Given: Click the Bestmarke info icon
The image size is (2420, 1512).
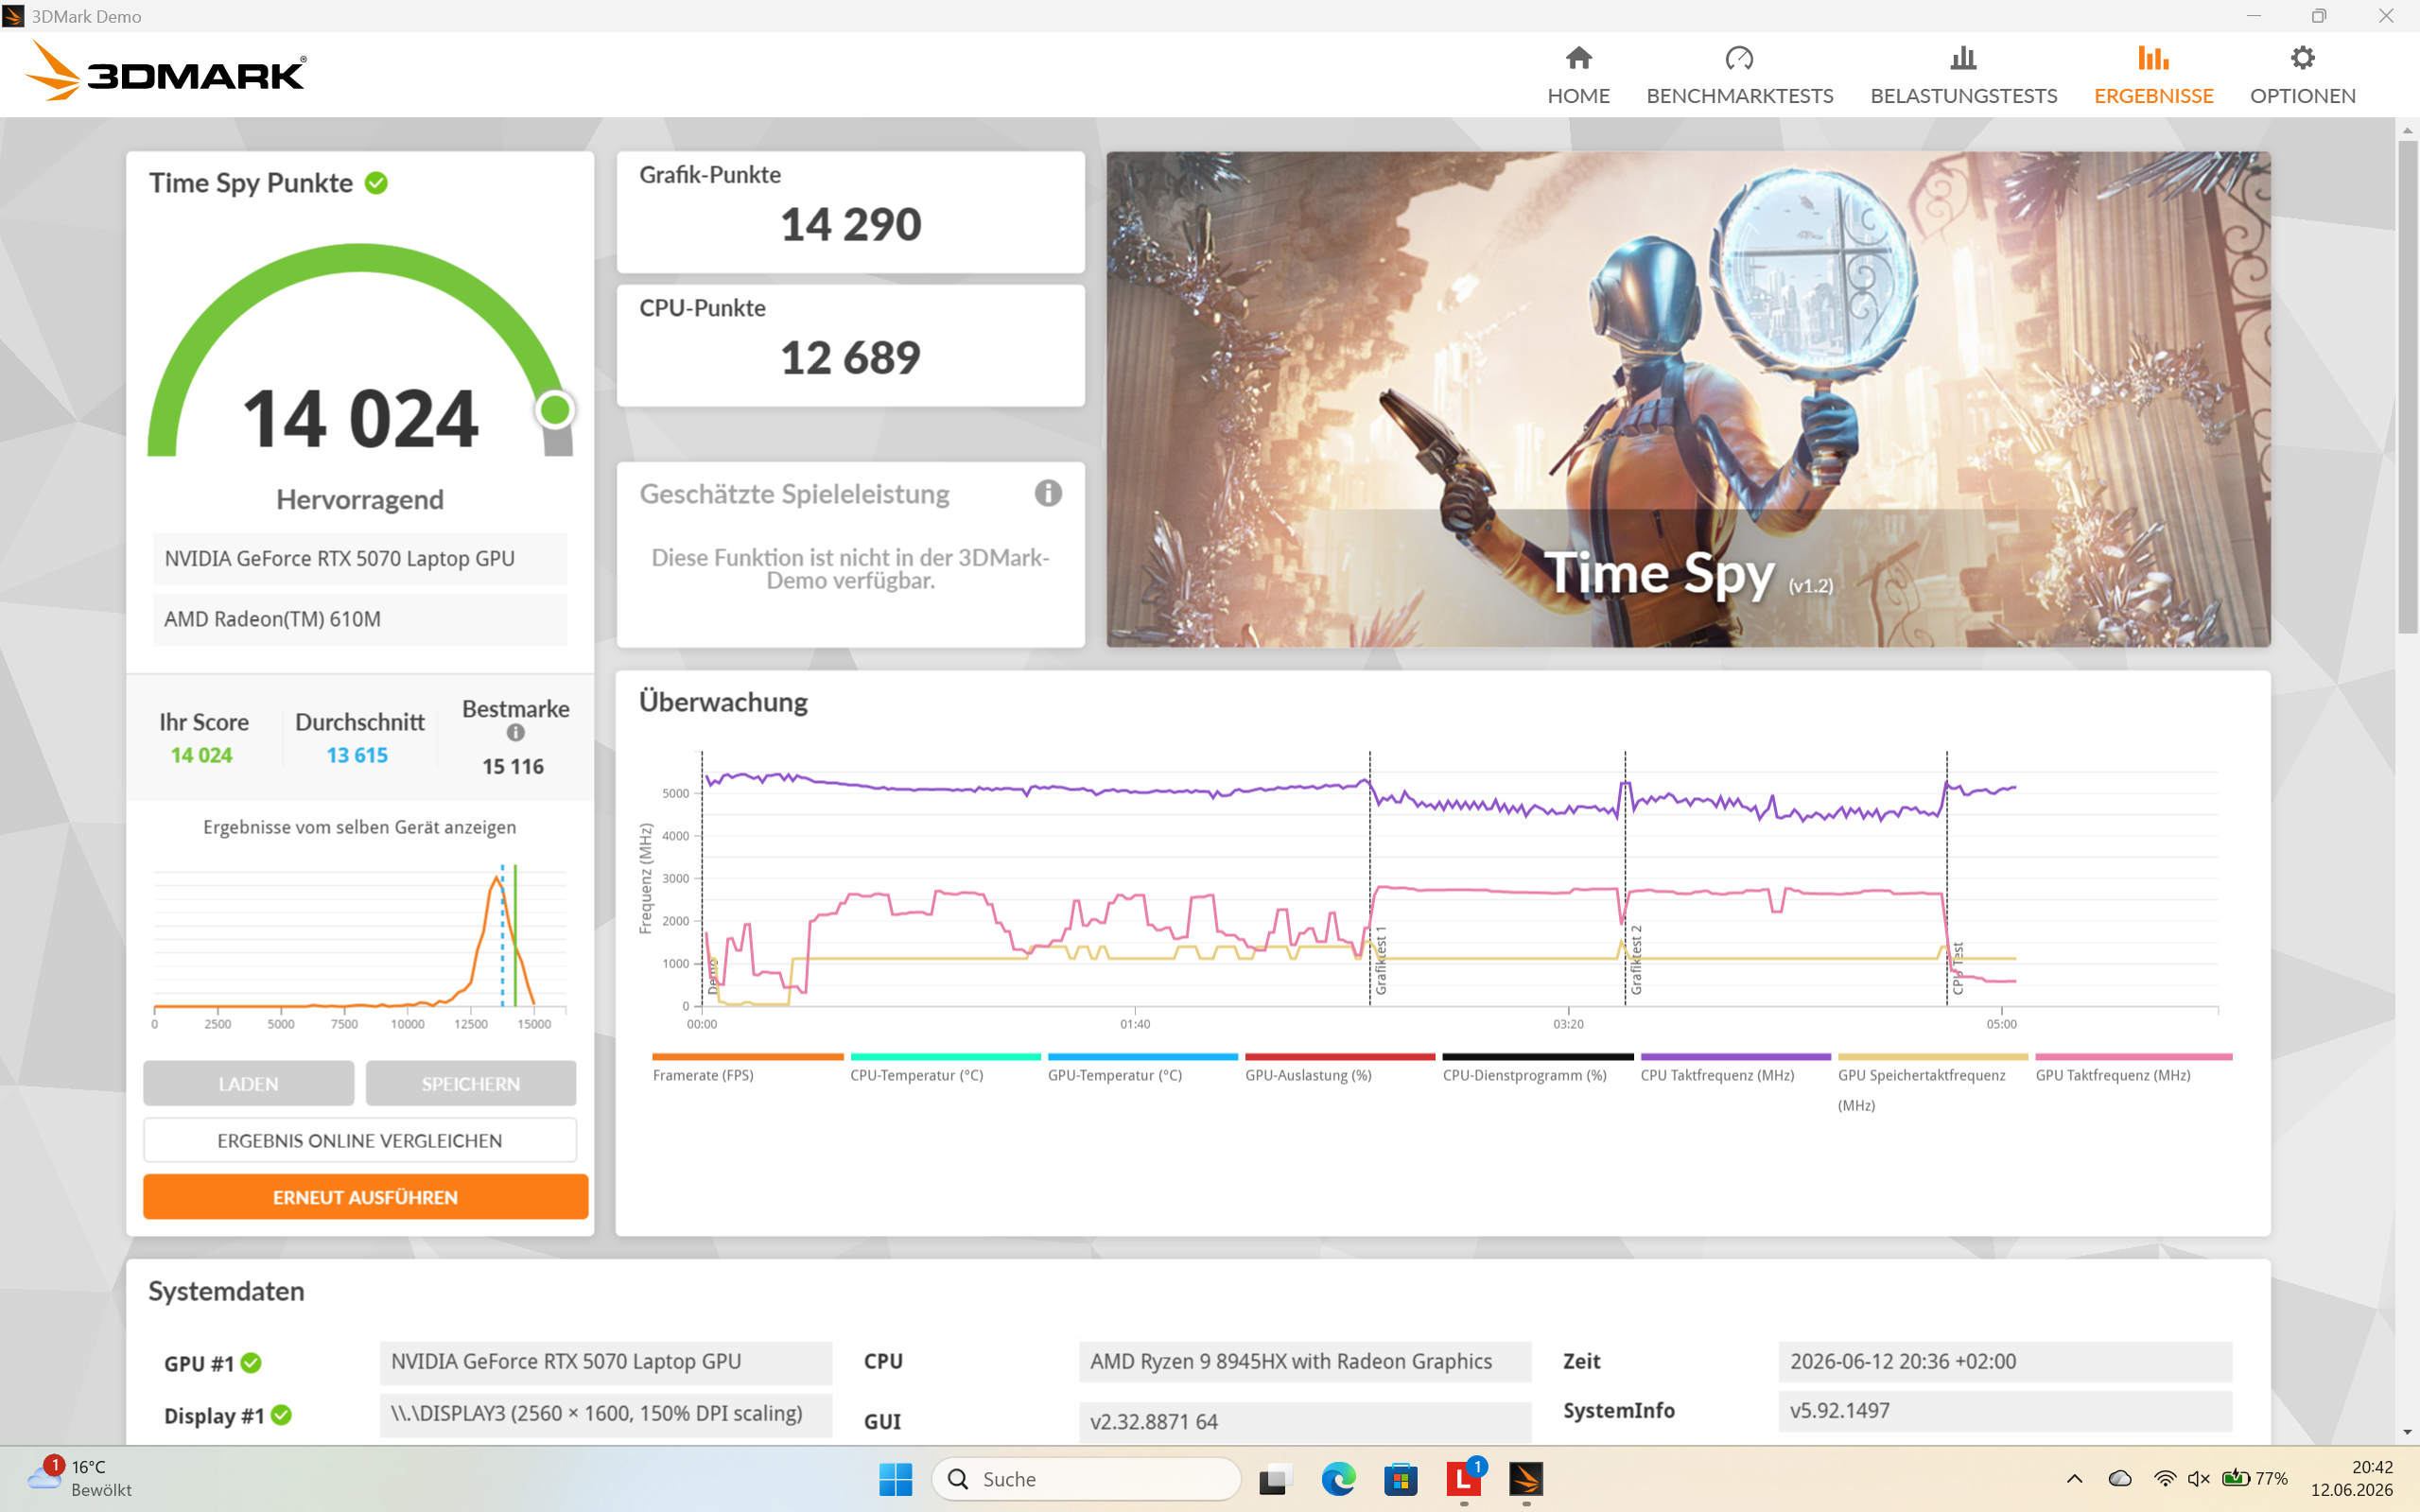Looking at the screenshot, I should [x=515, y=733].
